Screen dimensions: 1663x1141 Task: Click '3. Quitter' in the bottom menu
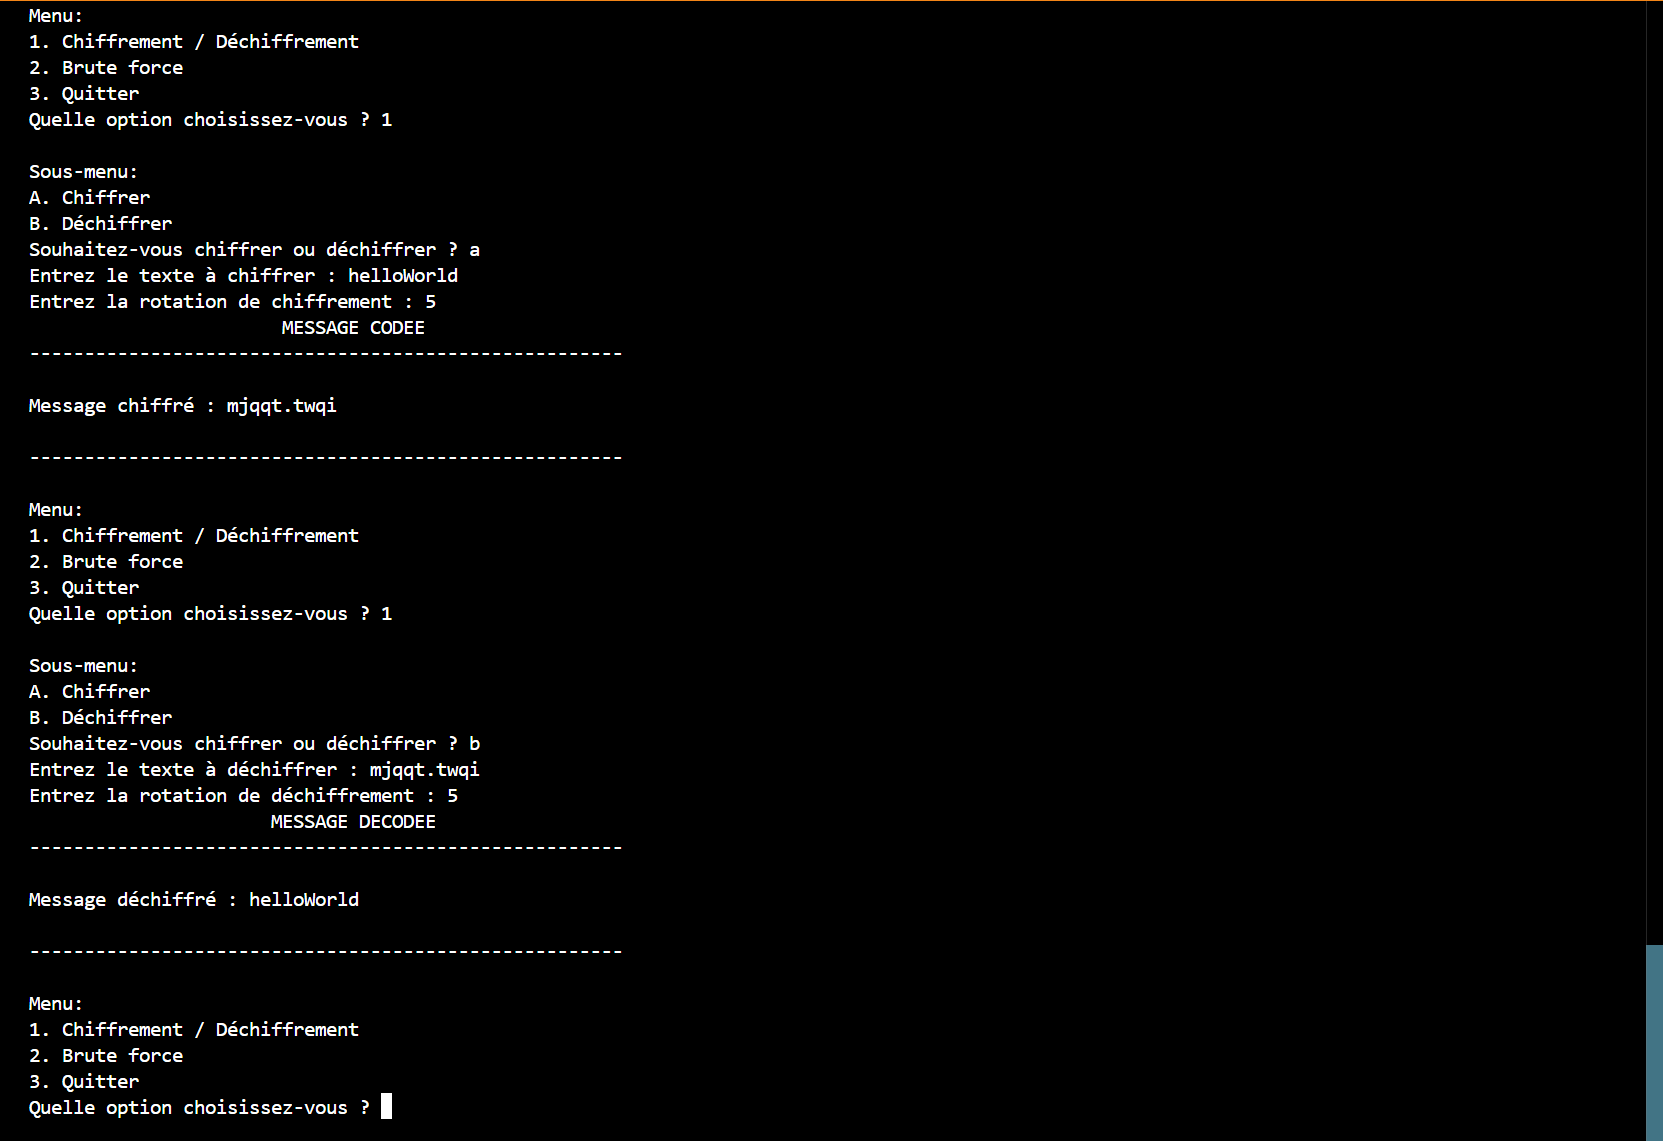84,1082
